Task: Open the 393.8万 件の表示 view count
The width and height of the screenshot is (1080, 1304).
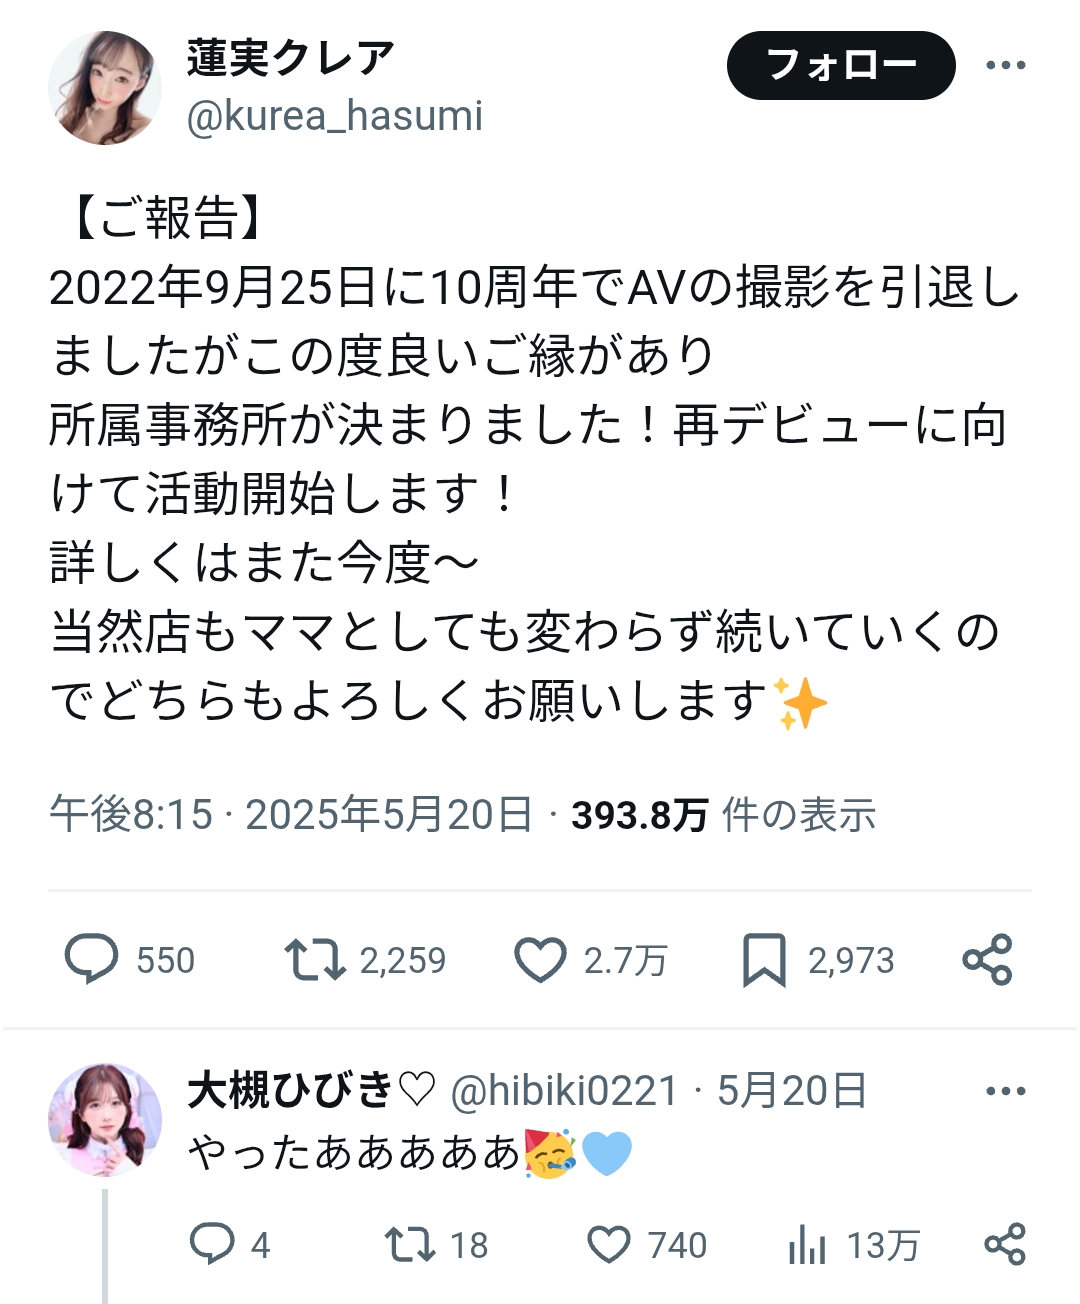Action: [x=723, y=815]
